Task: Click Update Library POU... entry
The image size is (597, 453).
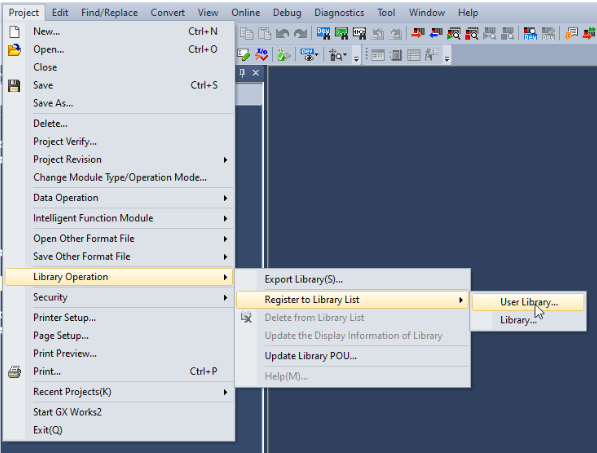Action: point(353,356)
